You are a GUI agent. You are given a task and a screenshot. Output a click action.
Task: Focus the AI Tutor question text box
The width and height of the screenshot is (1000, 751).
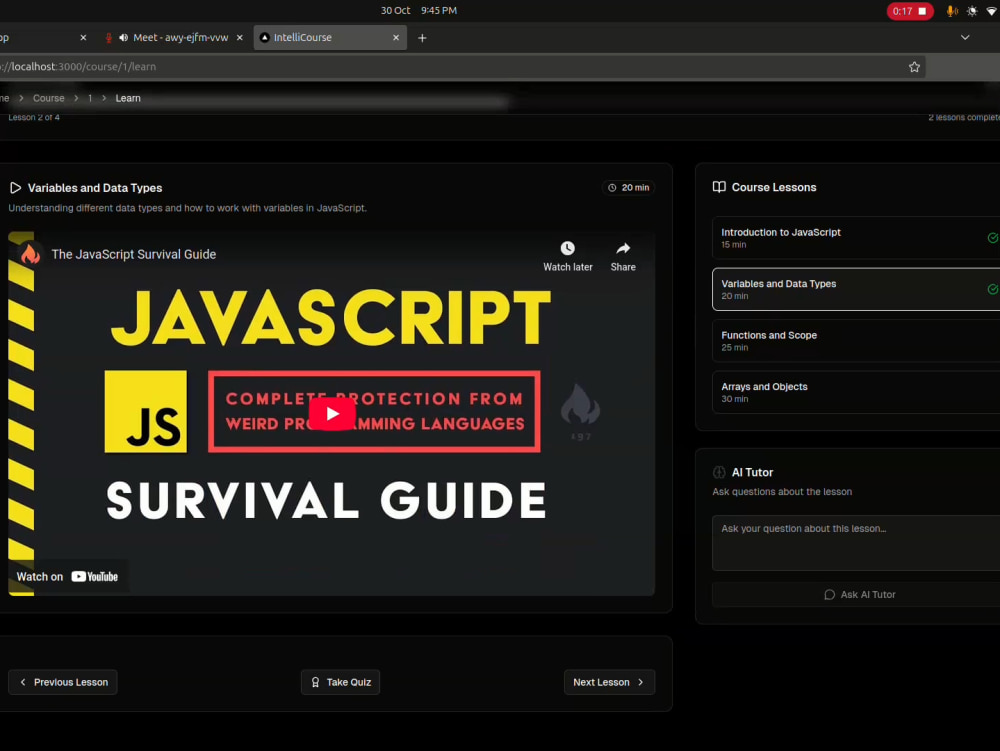856,543
